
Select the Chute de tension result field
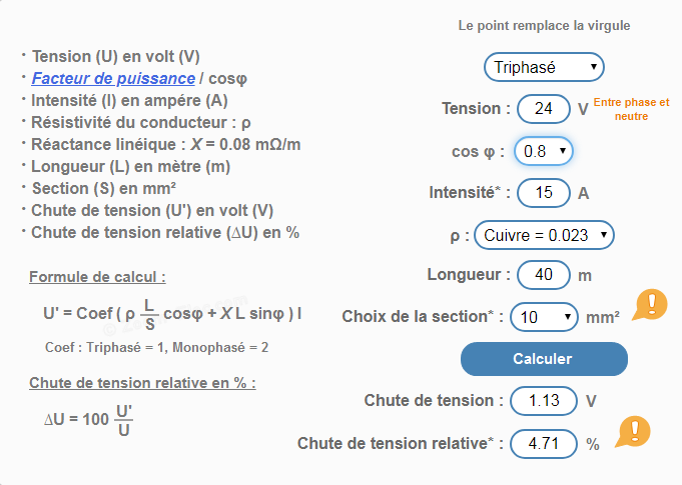544,401
